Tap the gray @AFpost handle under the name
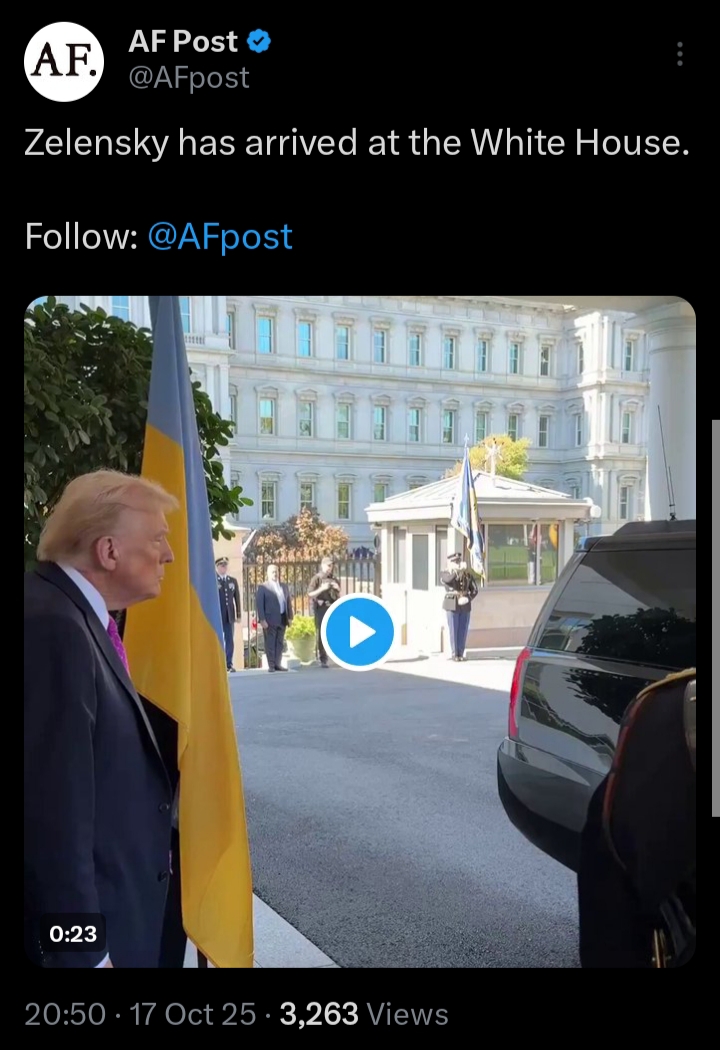720x1050 pixels. [x=189, y=78]
